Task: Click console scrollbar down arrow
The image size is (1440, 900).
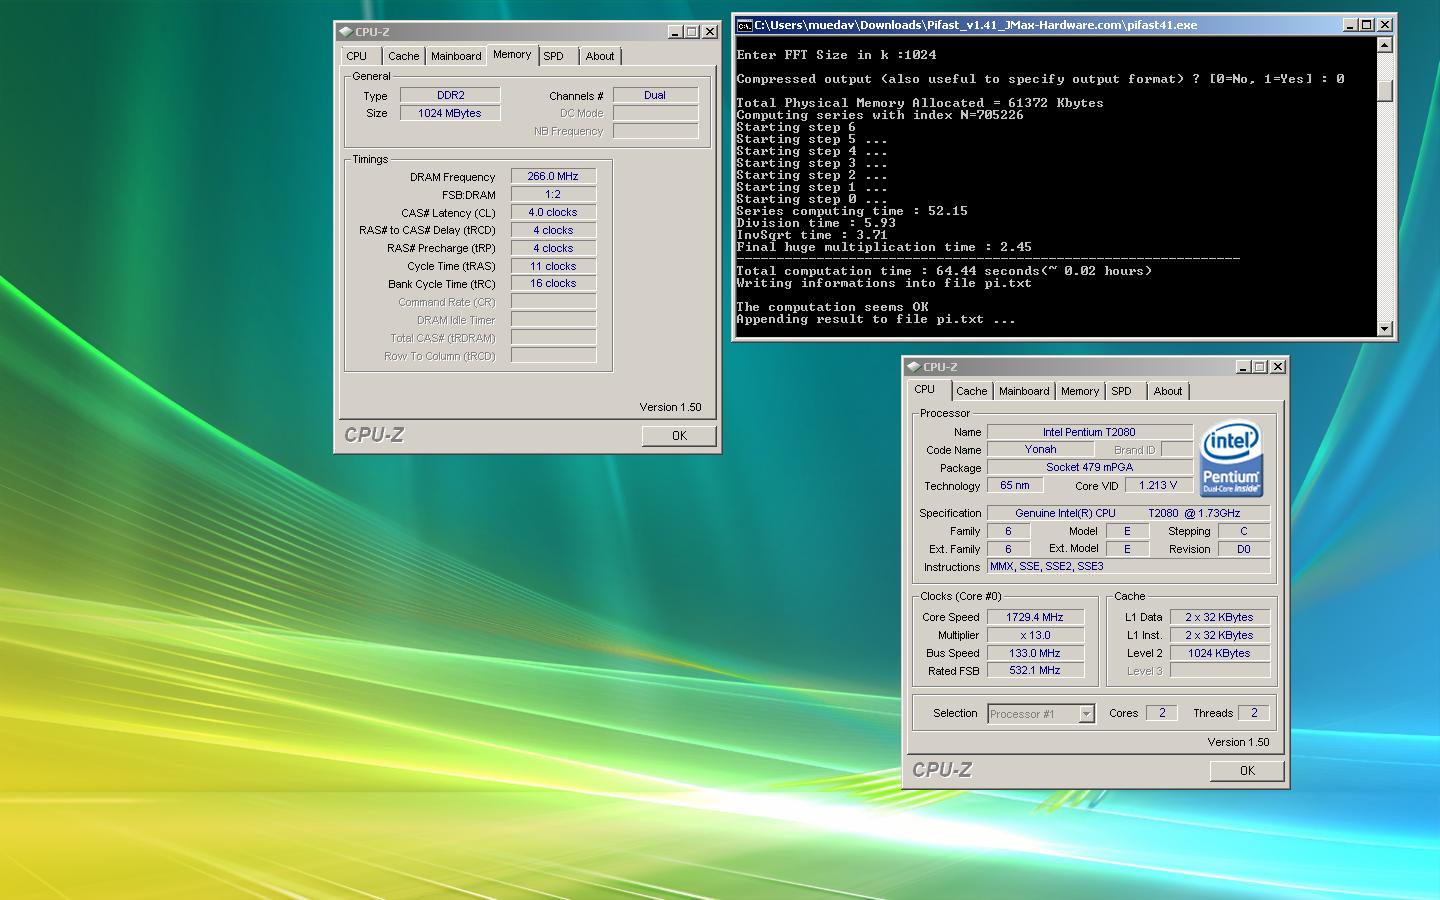Action: (1385, 329)
